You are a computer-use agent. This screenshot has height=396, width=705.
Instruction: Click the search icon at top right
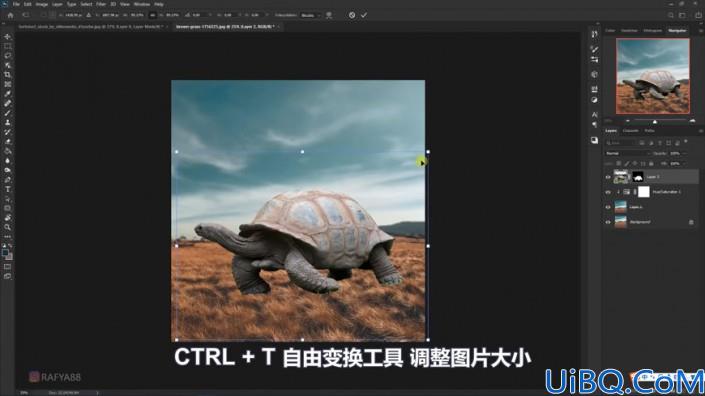(x=670, y=15)
